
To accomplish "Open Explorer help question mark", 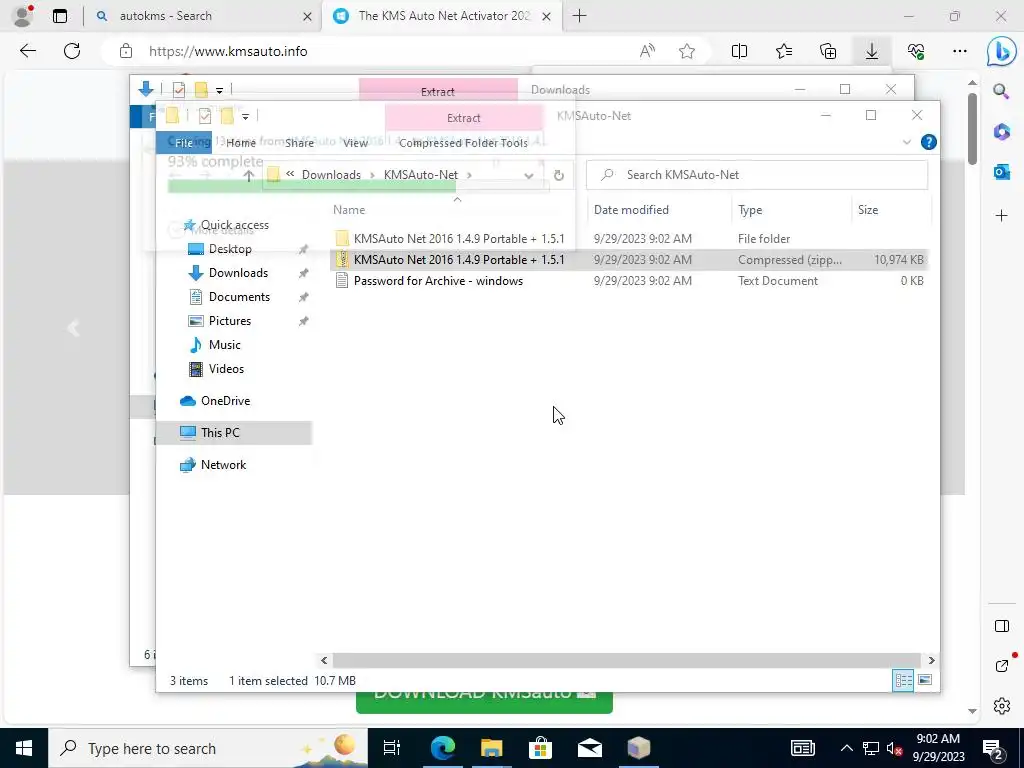I will [x=928, y=142].
